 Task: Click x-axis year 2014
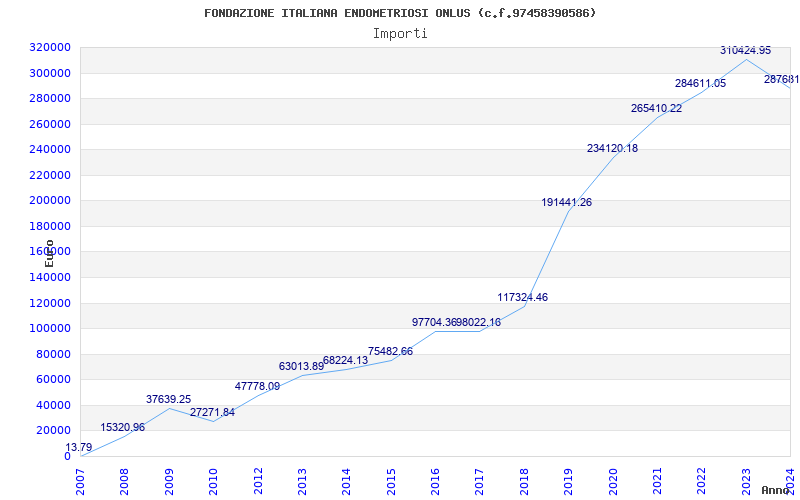point(346,482)
